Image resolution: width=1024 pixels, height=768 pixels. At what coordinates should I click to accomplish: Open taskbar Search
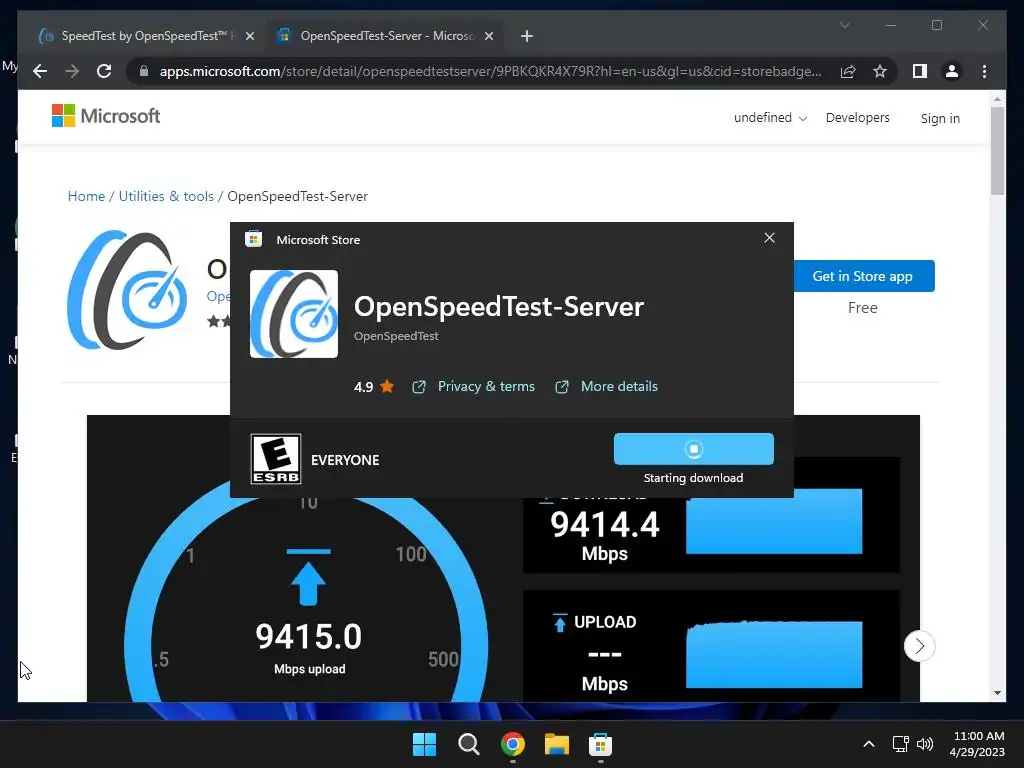coord(468,744)
